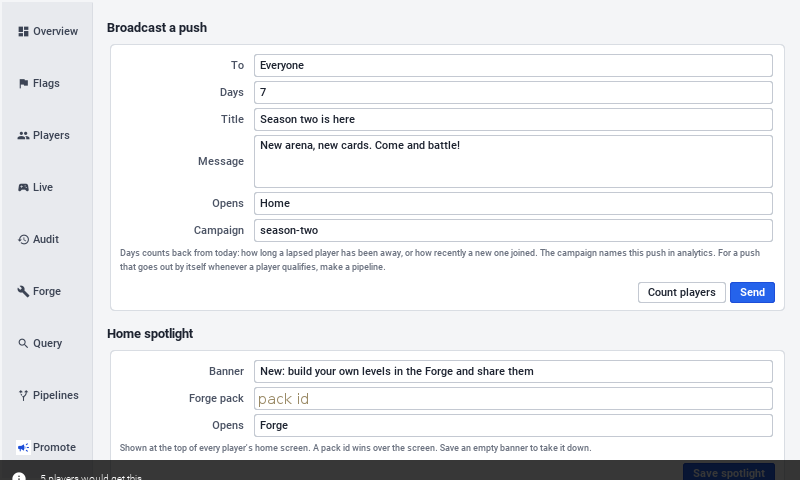Viewport: 800px width, 480px height.
Task: Open the Overview dashboard icon
Action: point(23,32)
